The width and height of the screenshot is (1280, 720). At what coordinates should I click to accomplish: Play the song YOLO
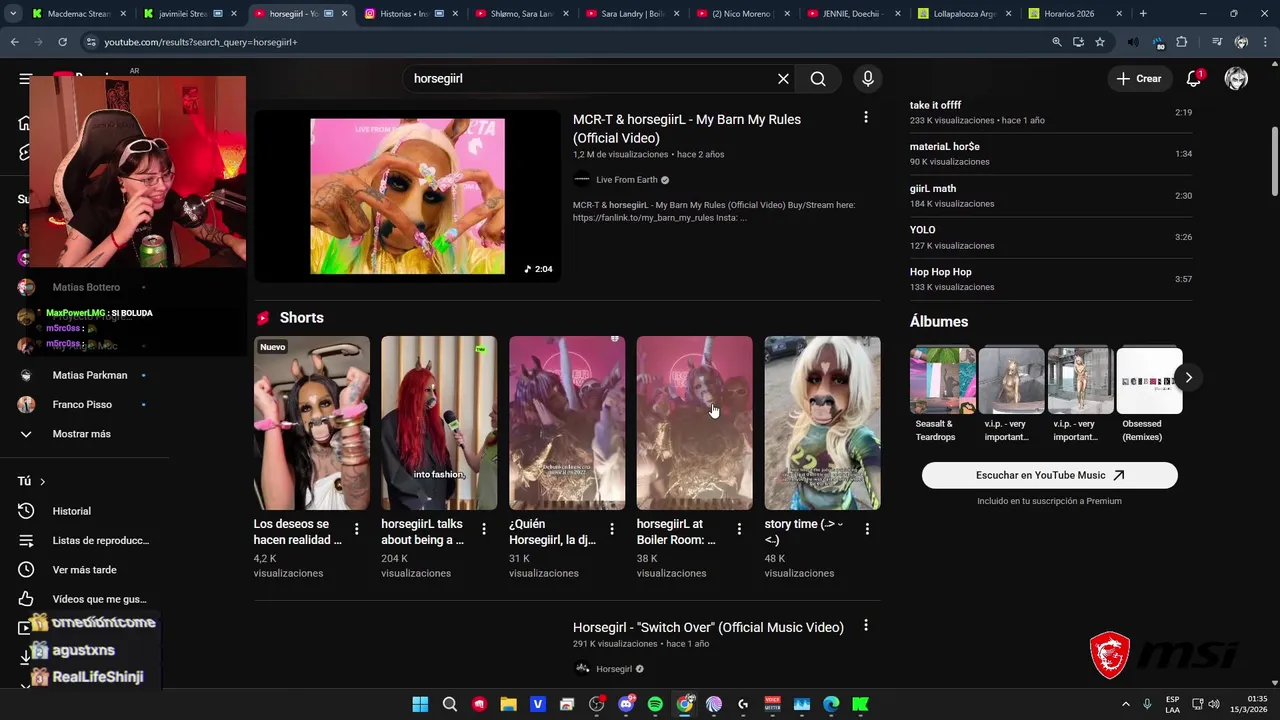click(1050, 237)
